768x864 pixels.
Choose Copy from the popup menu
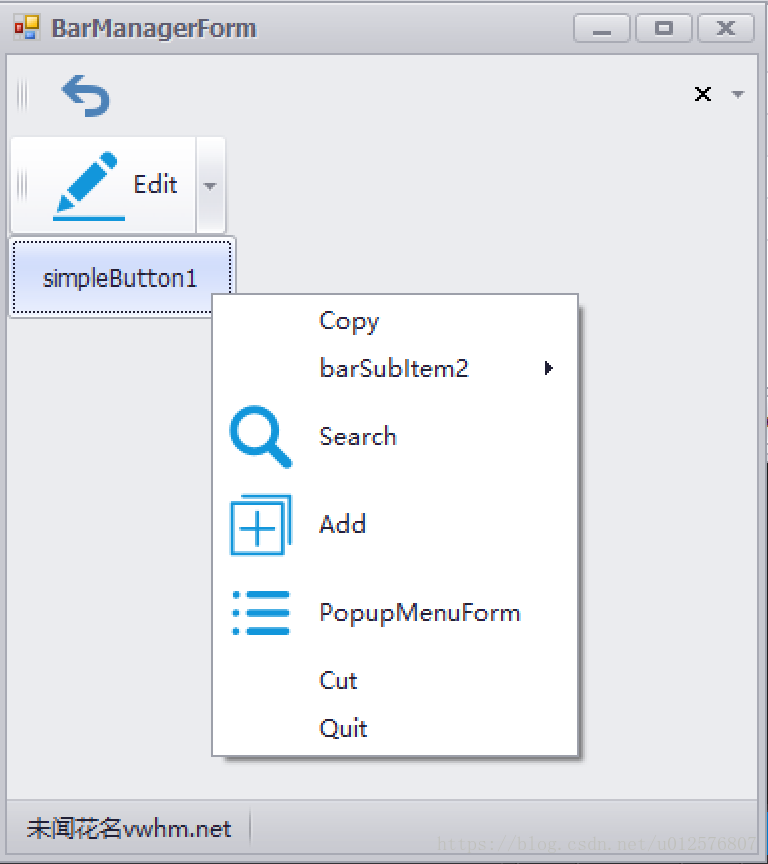[394, 321]
